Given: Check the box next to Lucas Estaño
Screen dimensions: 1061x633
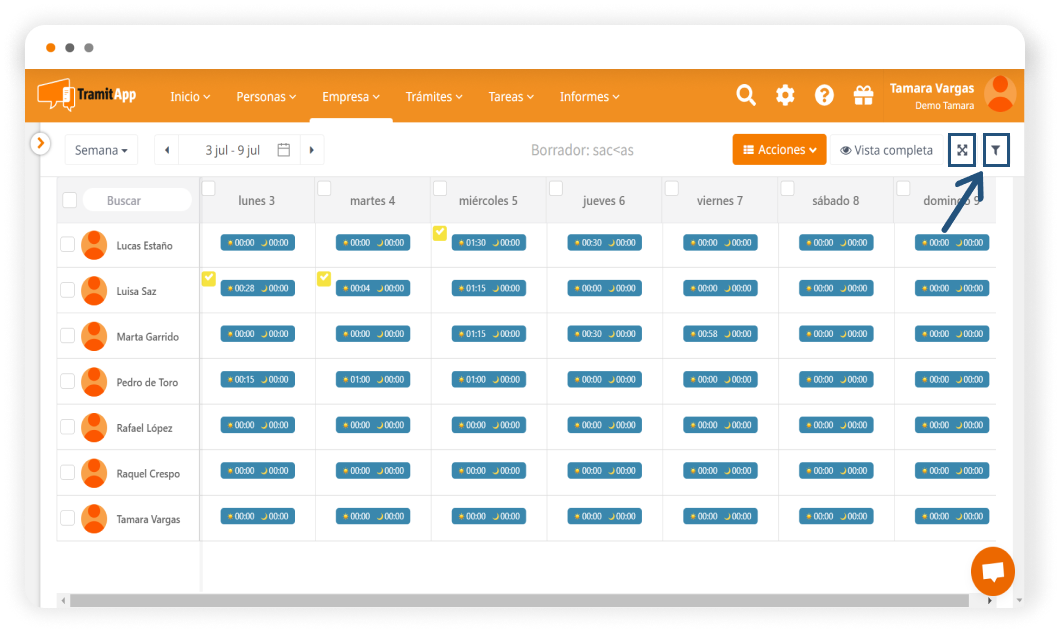Looking at the screenshot, I should coord(68,244).
